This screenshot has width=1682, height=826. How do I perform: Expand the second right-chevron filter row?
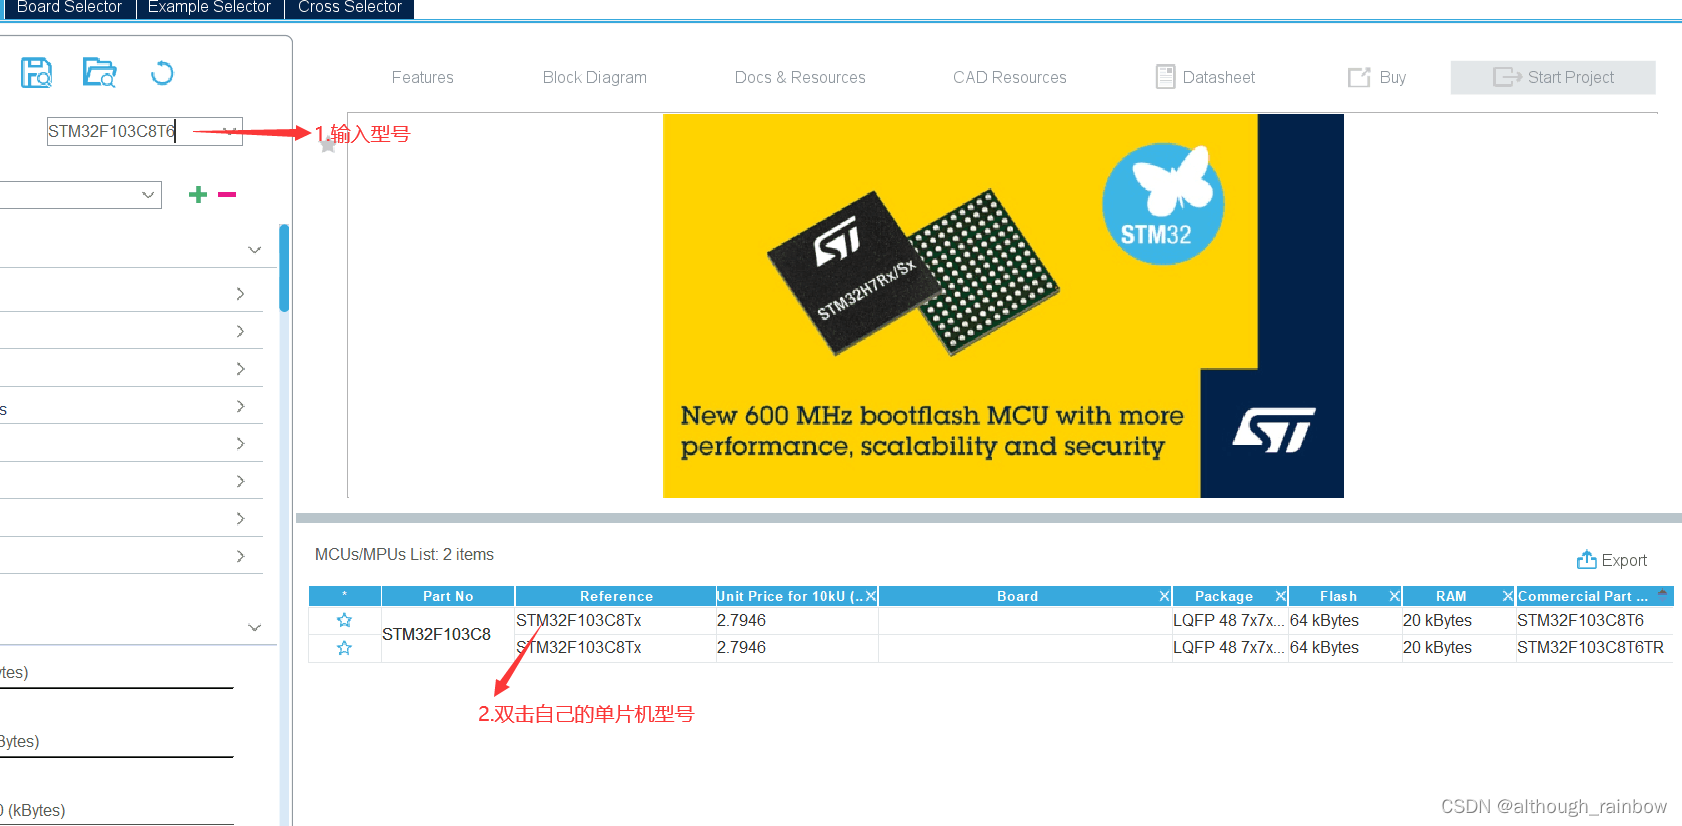pyautogui.click(x=240, y=331)
